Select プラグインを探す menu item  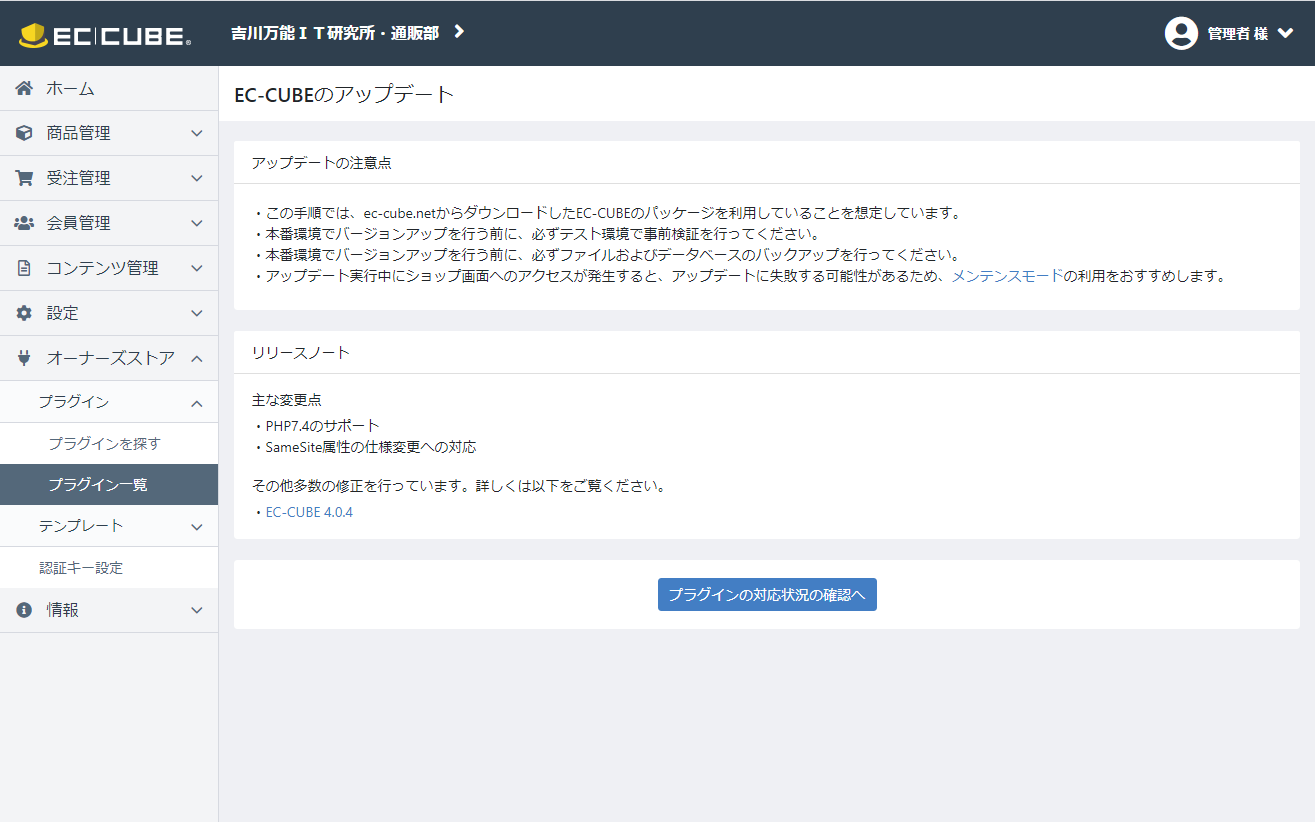[x=104, y=443]
